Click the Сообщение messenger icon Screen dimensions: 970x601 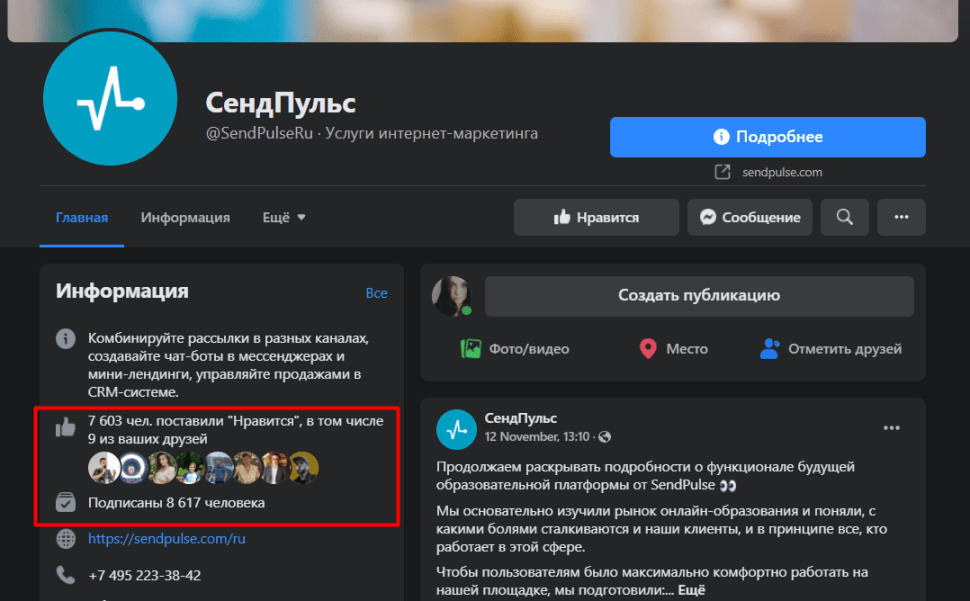pyautogui.click(x=708, y=217)
